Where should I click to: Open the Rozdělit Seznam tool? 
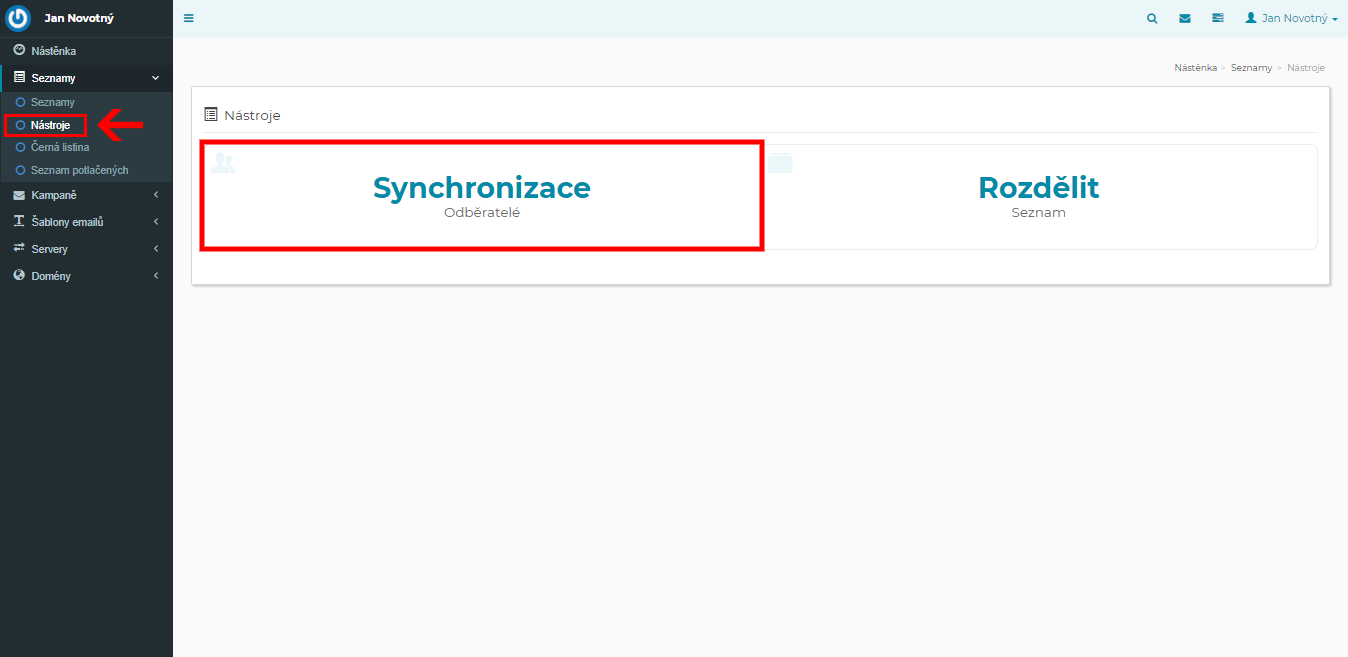1038,196
